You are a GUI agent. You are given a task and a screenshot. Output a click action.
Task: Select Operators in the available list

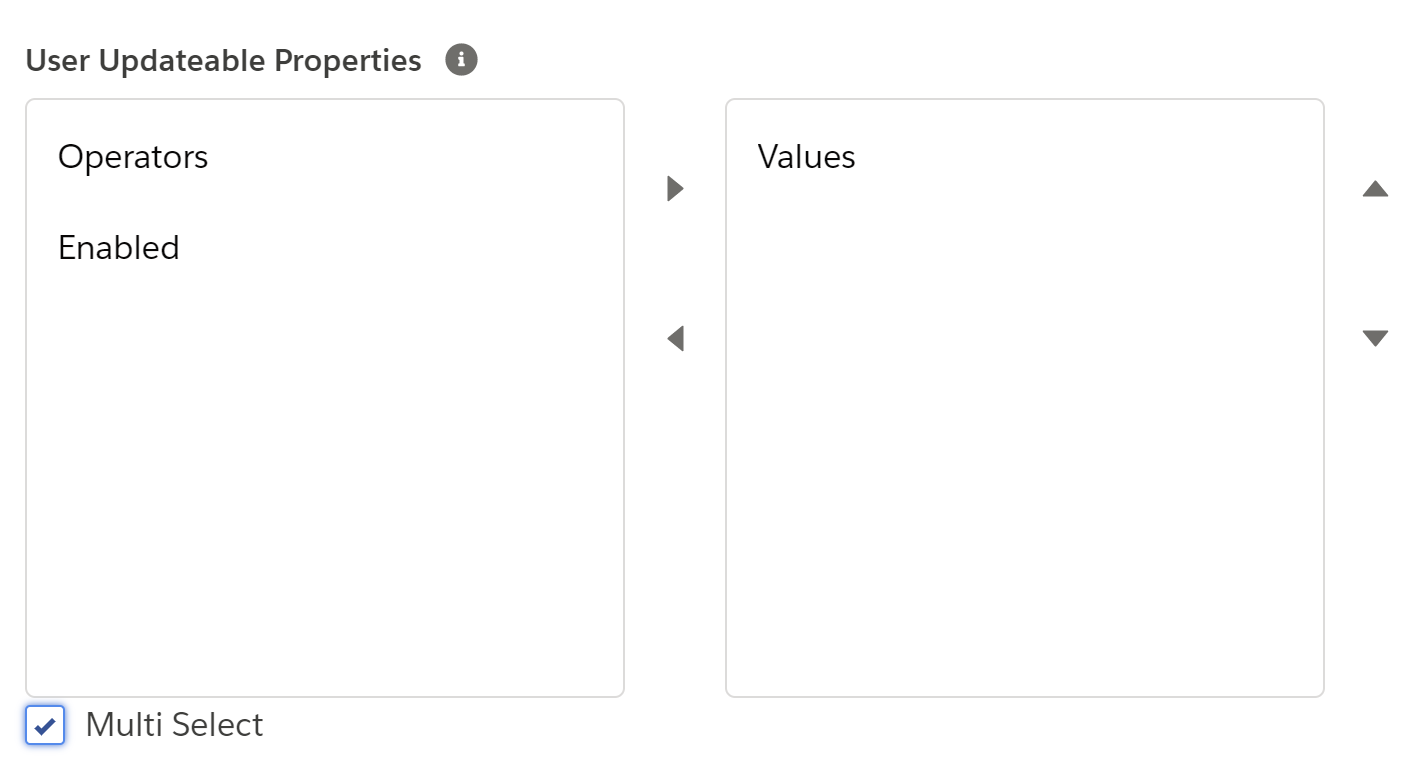pyautogui.click(x=133, y=157)
